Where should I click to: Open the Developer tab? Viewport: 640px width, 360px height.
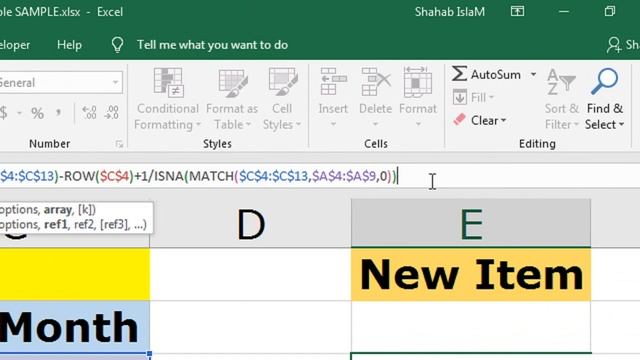(15, 45)
